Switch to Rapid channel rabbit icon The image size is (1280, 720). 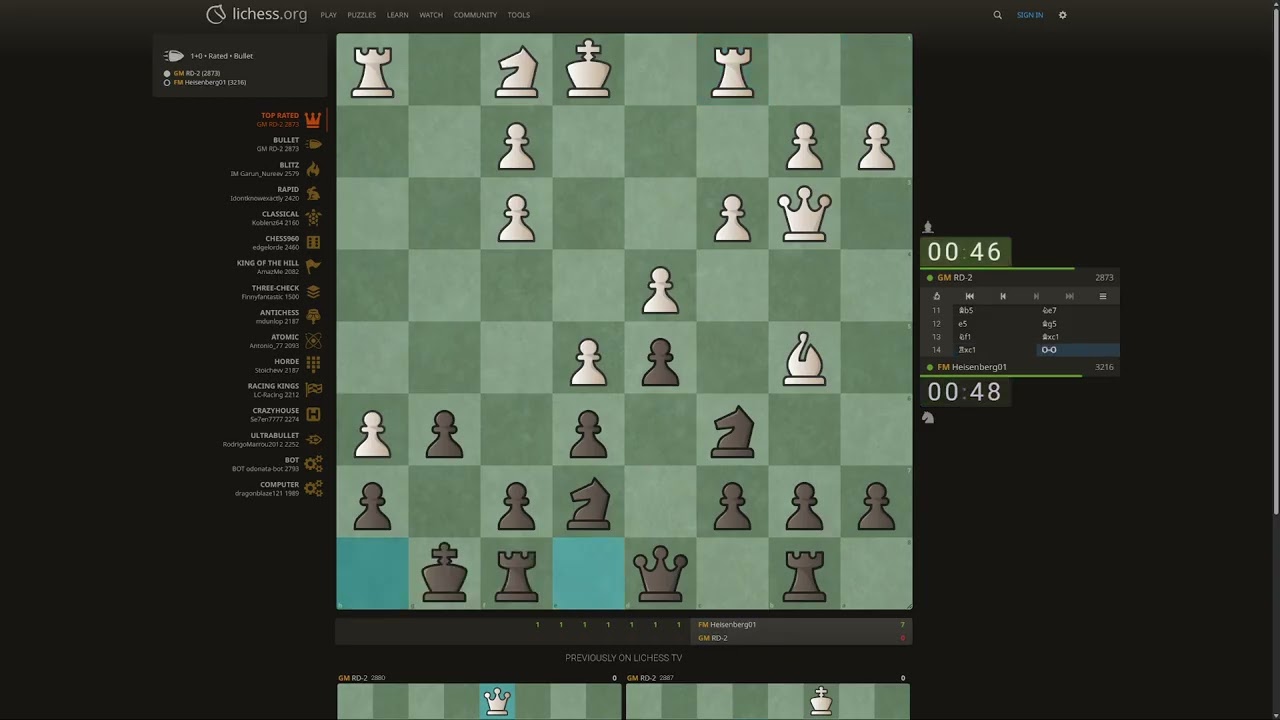[313, 193]
